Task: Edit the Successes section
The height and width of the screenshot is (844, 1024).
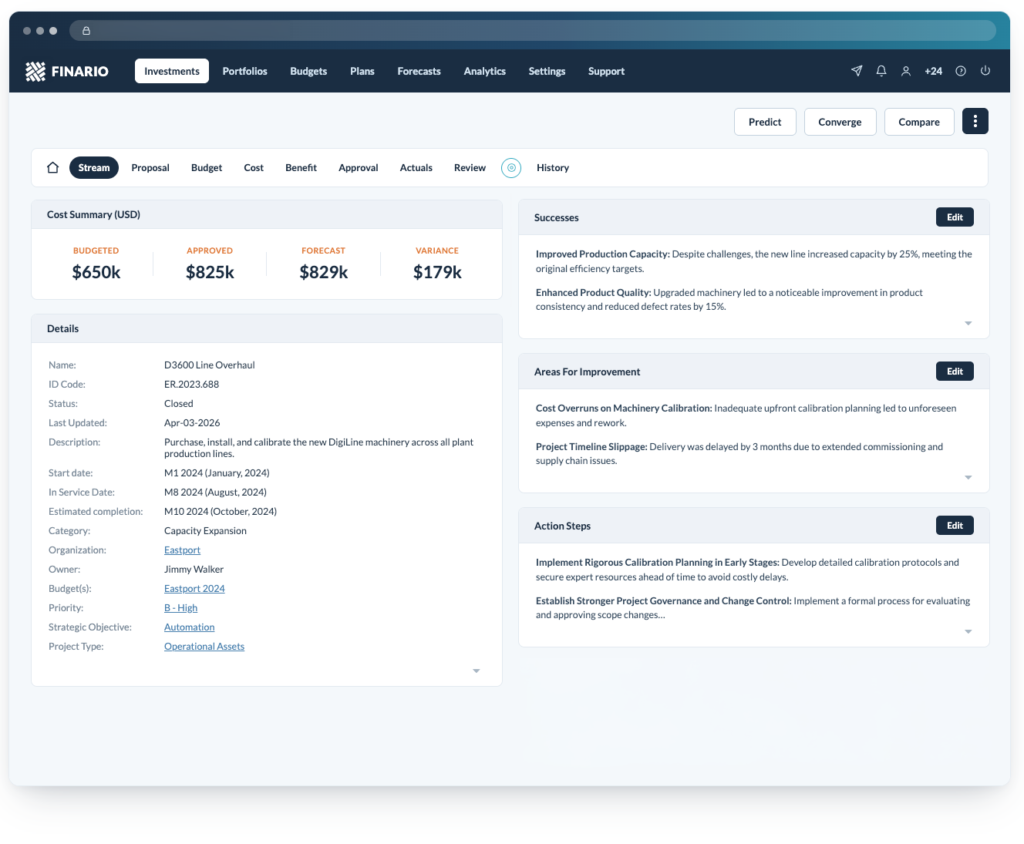Action: point(955,218)
